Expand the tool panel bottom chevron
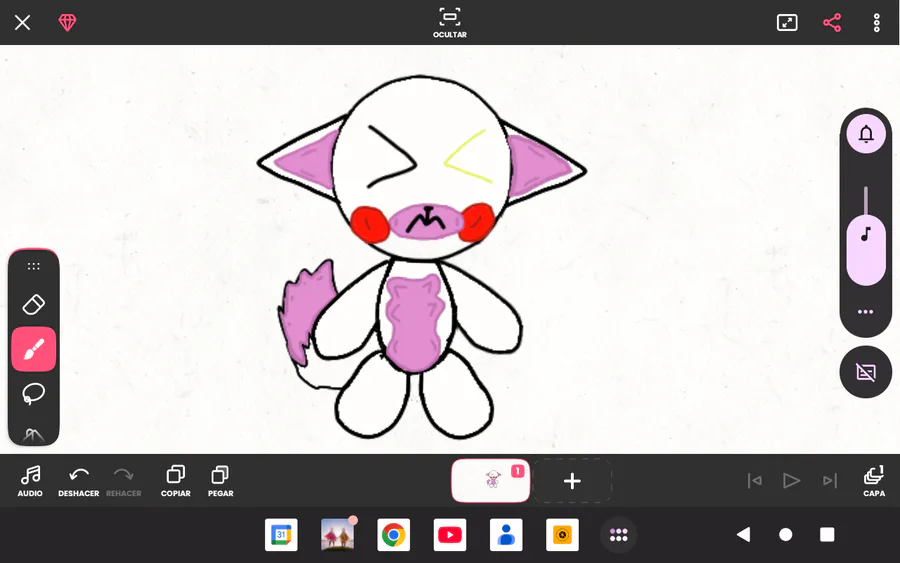This screenshot has width=900, height=563. pyautogui.click(x=33, y=435)
